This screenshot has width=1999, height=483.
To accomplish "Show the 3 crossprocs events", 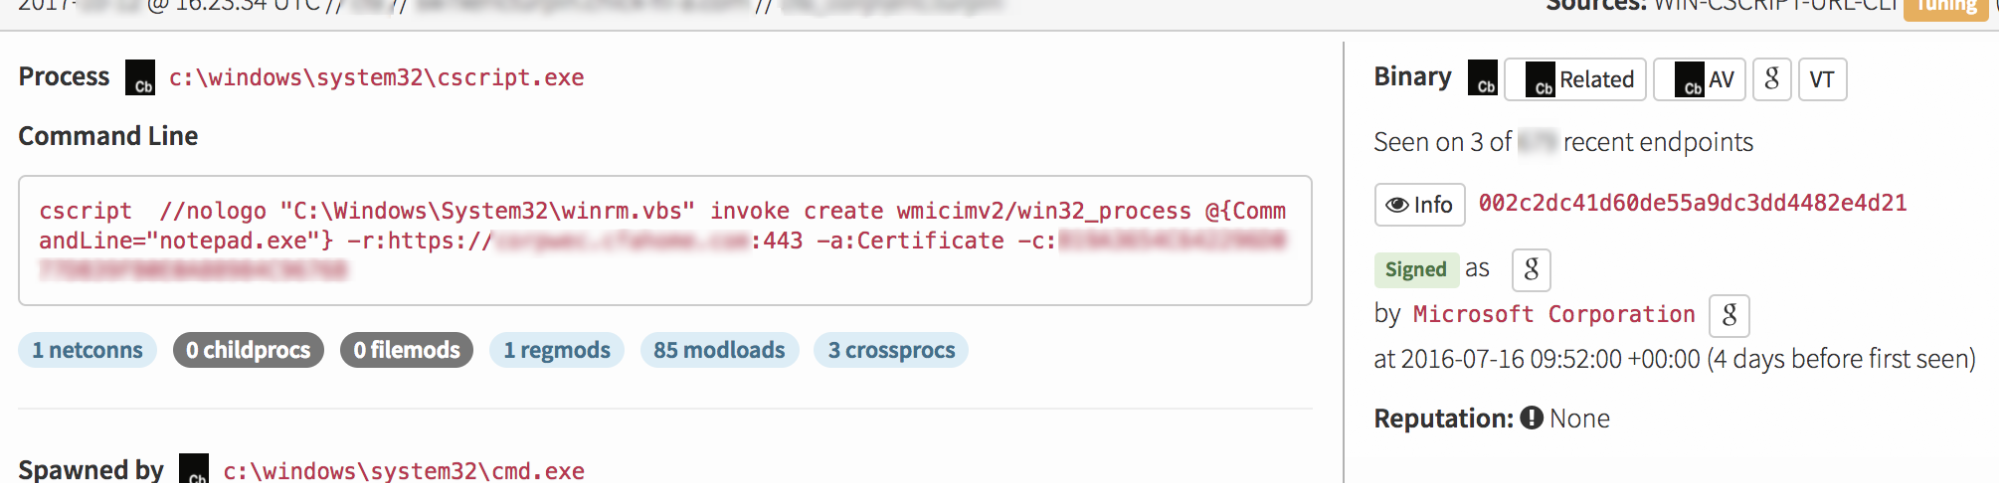I will 891,350.
